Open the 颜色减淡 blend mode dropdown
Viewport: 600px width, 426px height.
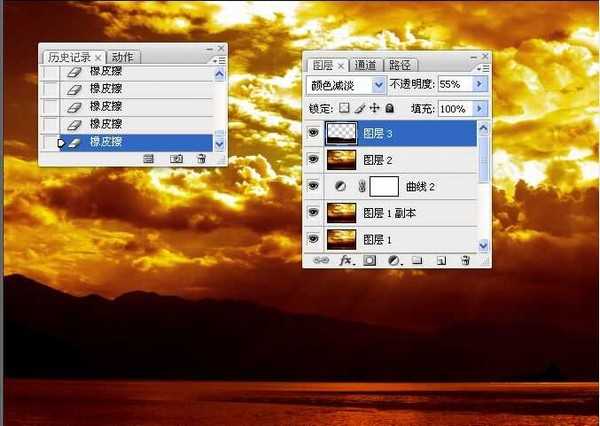click(378, 86)
